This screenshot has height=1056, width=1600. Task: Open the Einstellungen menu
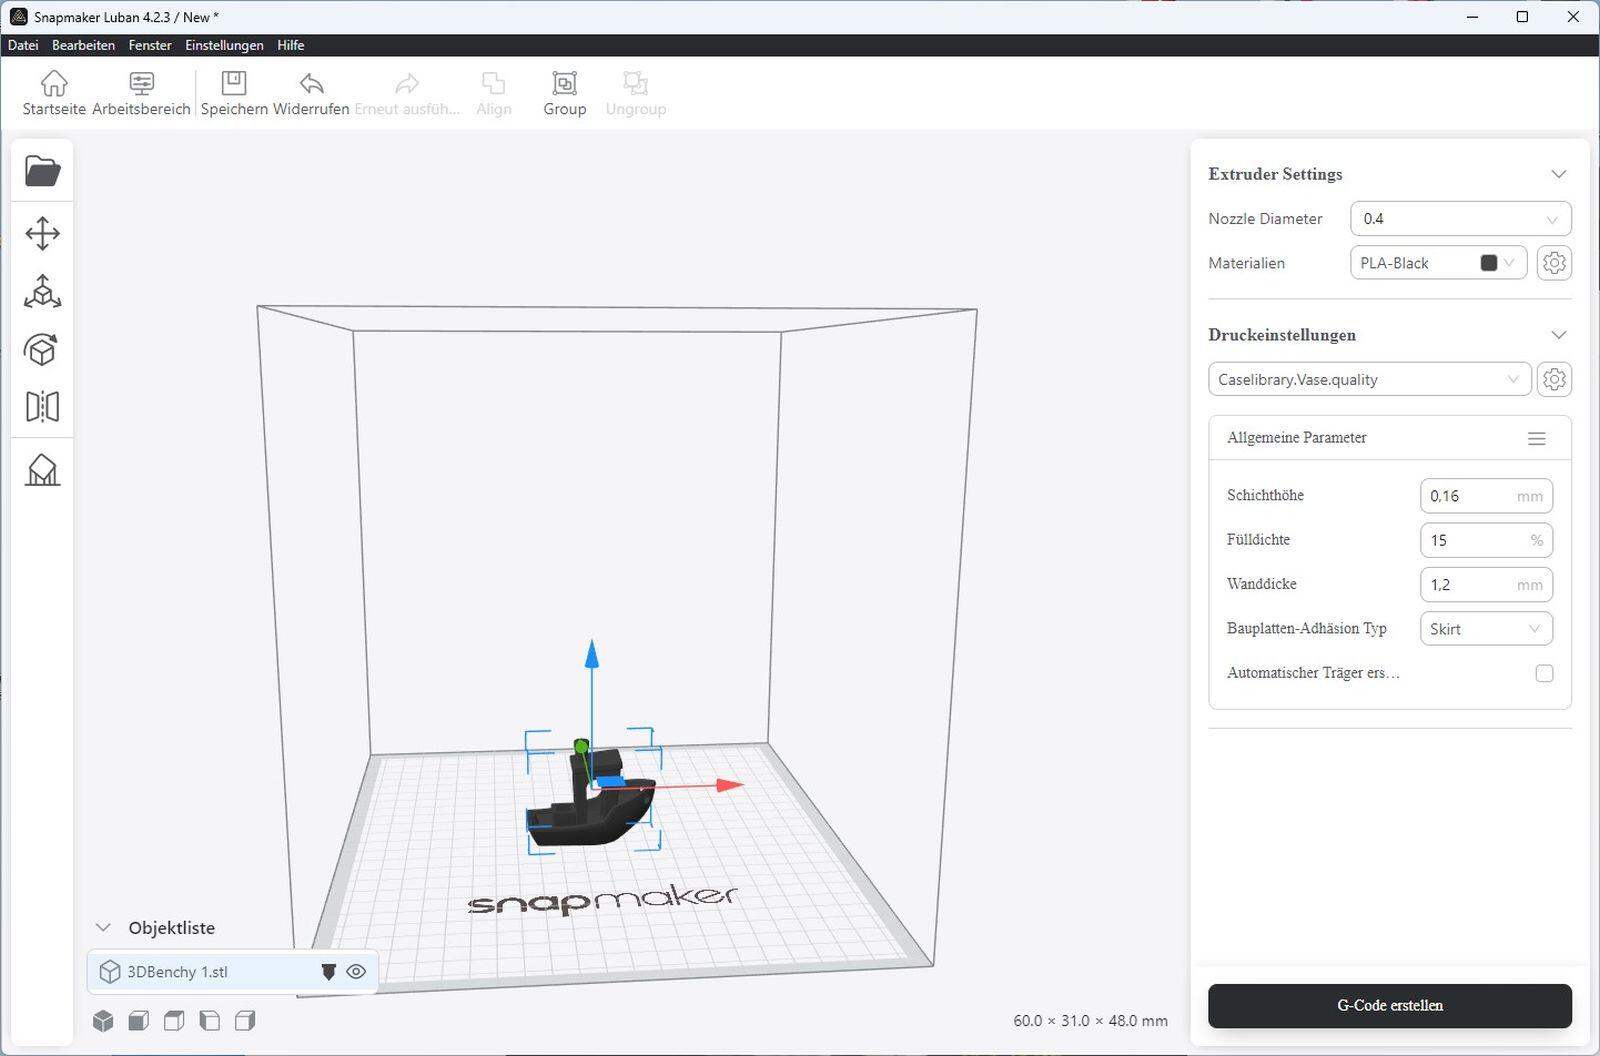tap(224, 45)
